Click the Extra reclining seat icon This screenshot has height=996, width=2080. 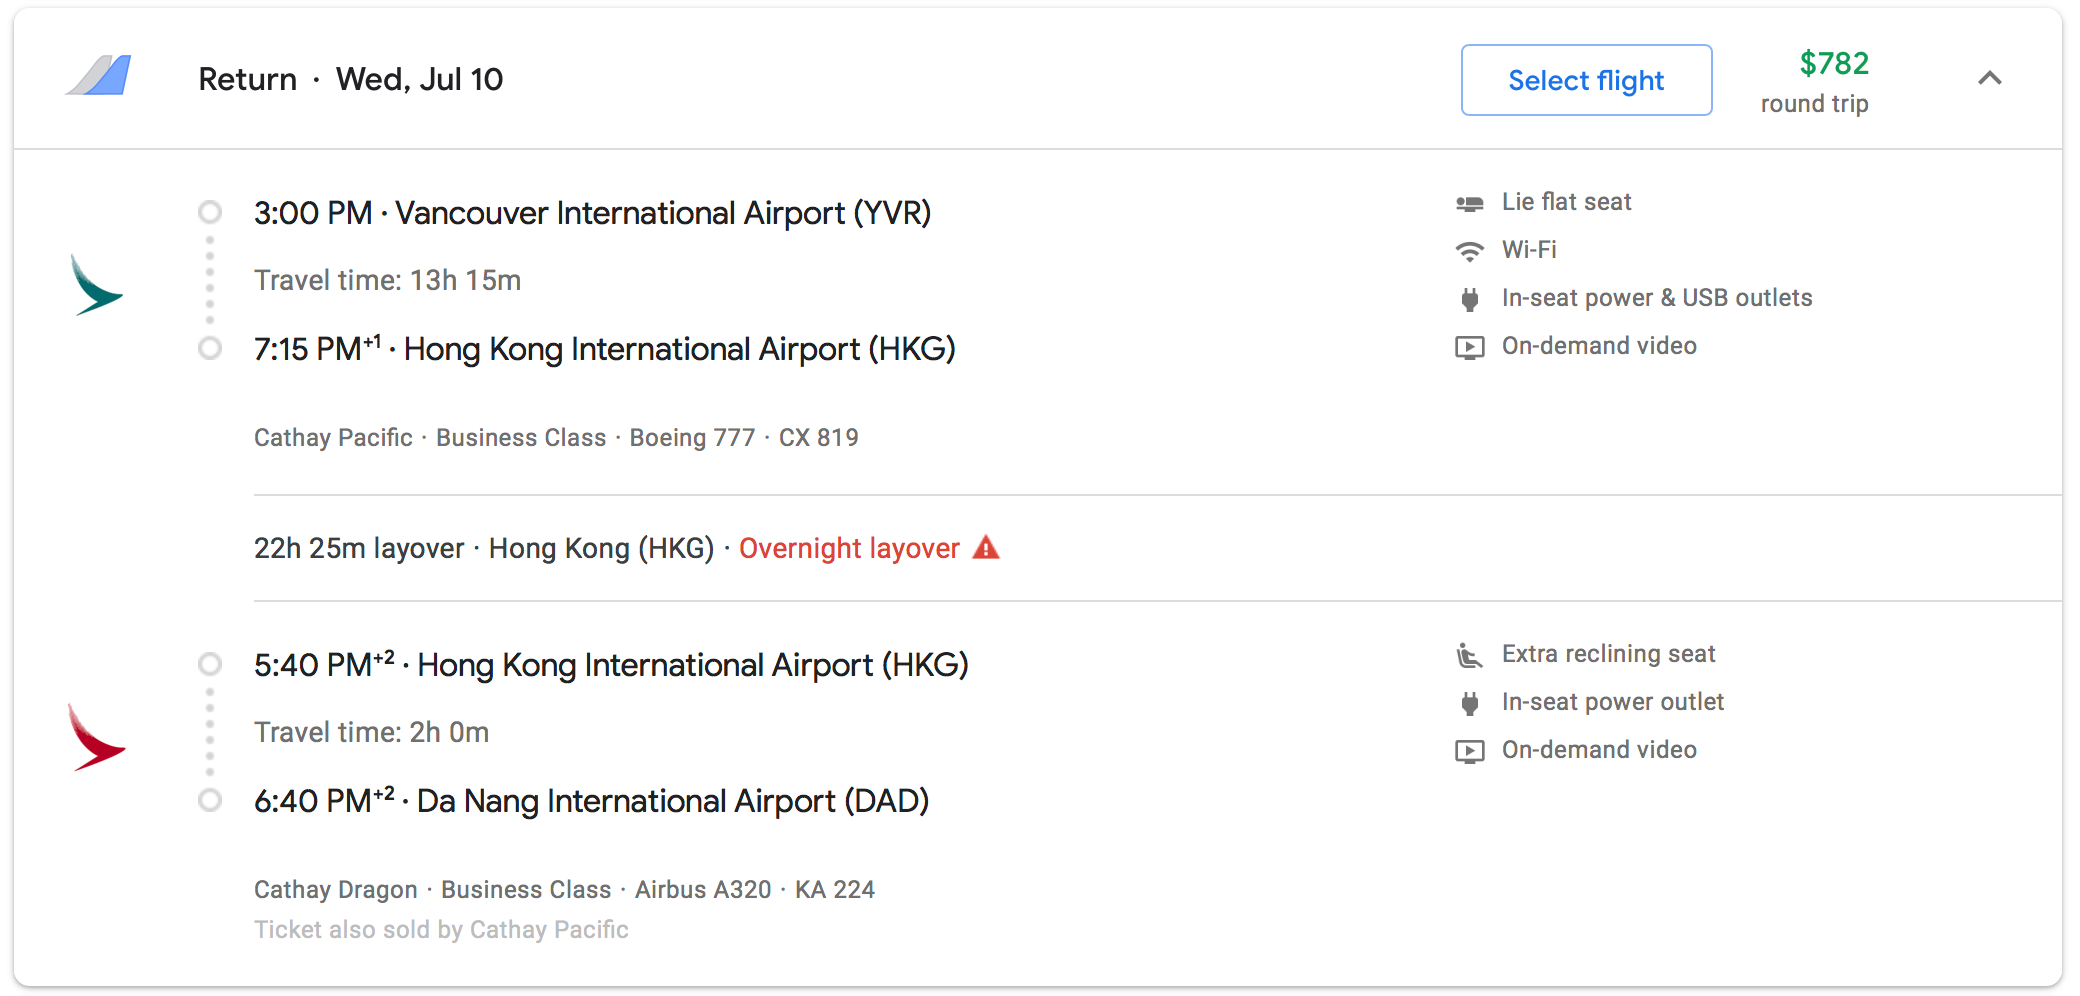pos(1469,655)
